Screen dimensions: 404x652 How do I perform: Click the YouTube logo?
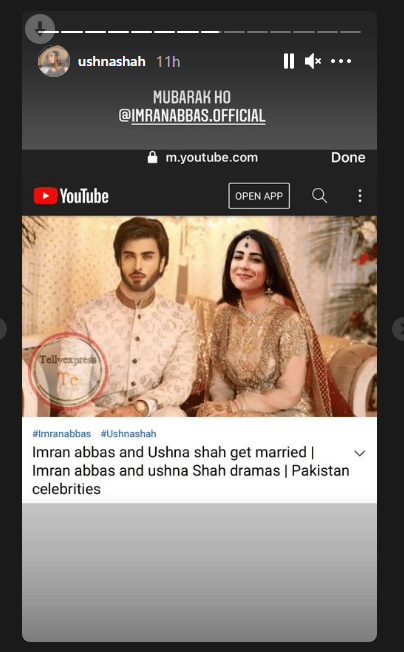pos(71,196)
